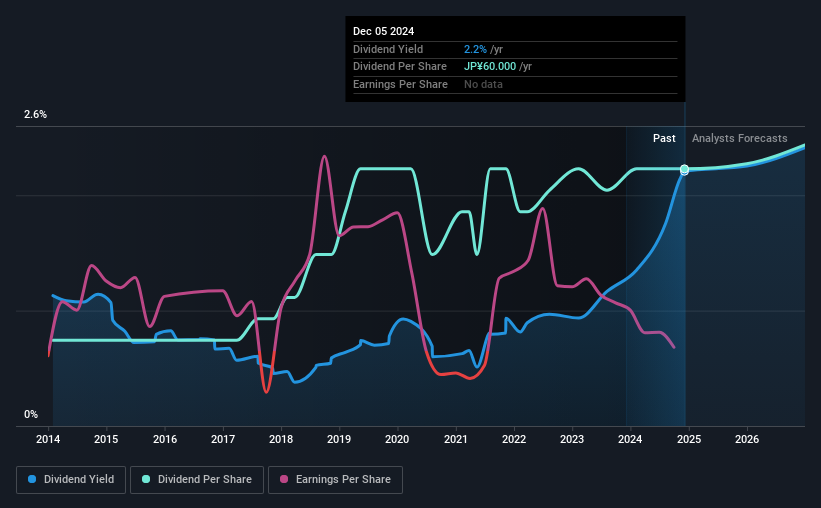The width and height of the screenshot is (821, 508).
Task: Select the 2020 x-axis year label
Action: (x=397, y=439)
